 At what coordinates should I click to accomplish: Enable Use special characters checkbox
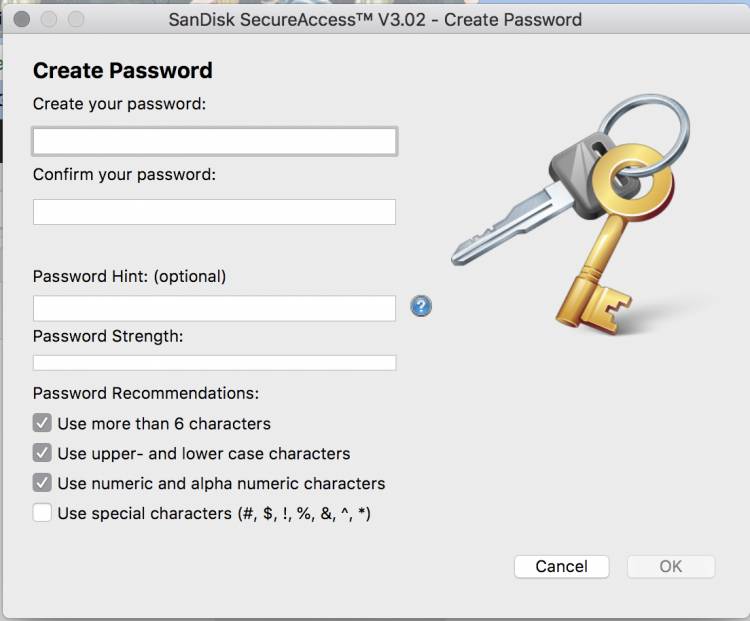click(x=42, y=513)
